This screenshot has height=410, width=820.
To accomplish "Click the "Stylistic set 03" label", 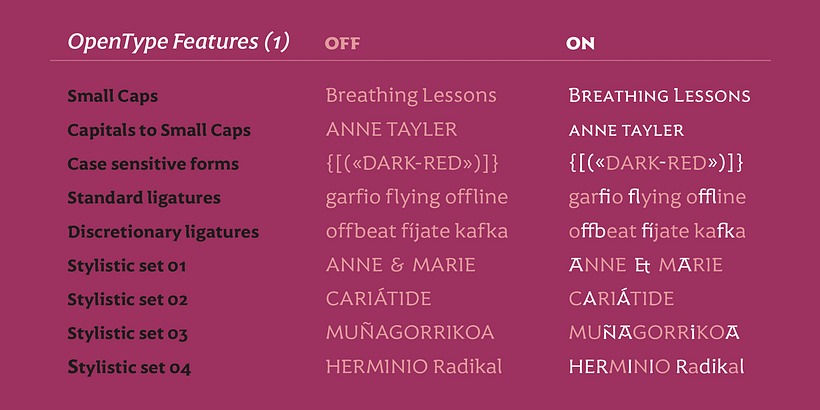I will 128,333.
